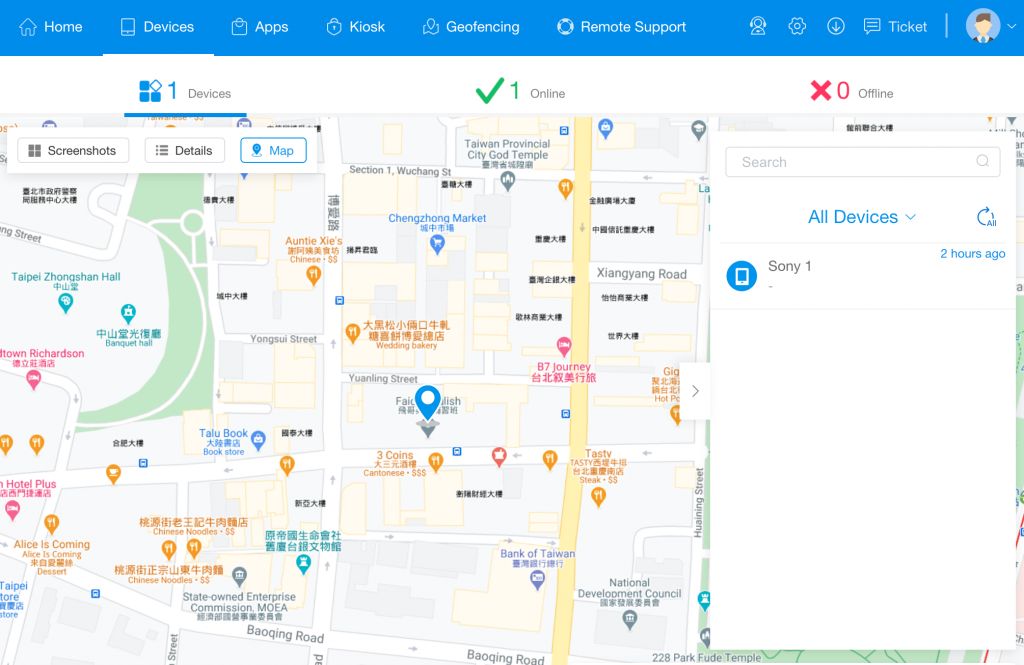The width and height of the screenshot is (1024, 665).
Task: Click Taipei Zhongshan Hall marker
Action: click(x=65, y=302)
